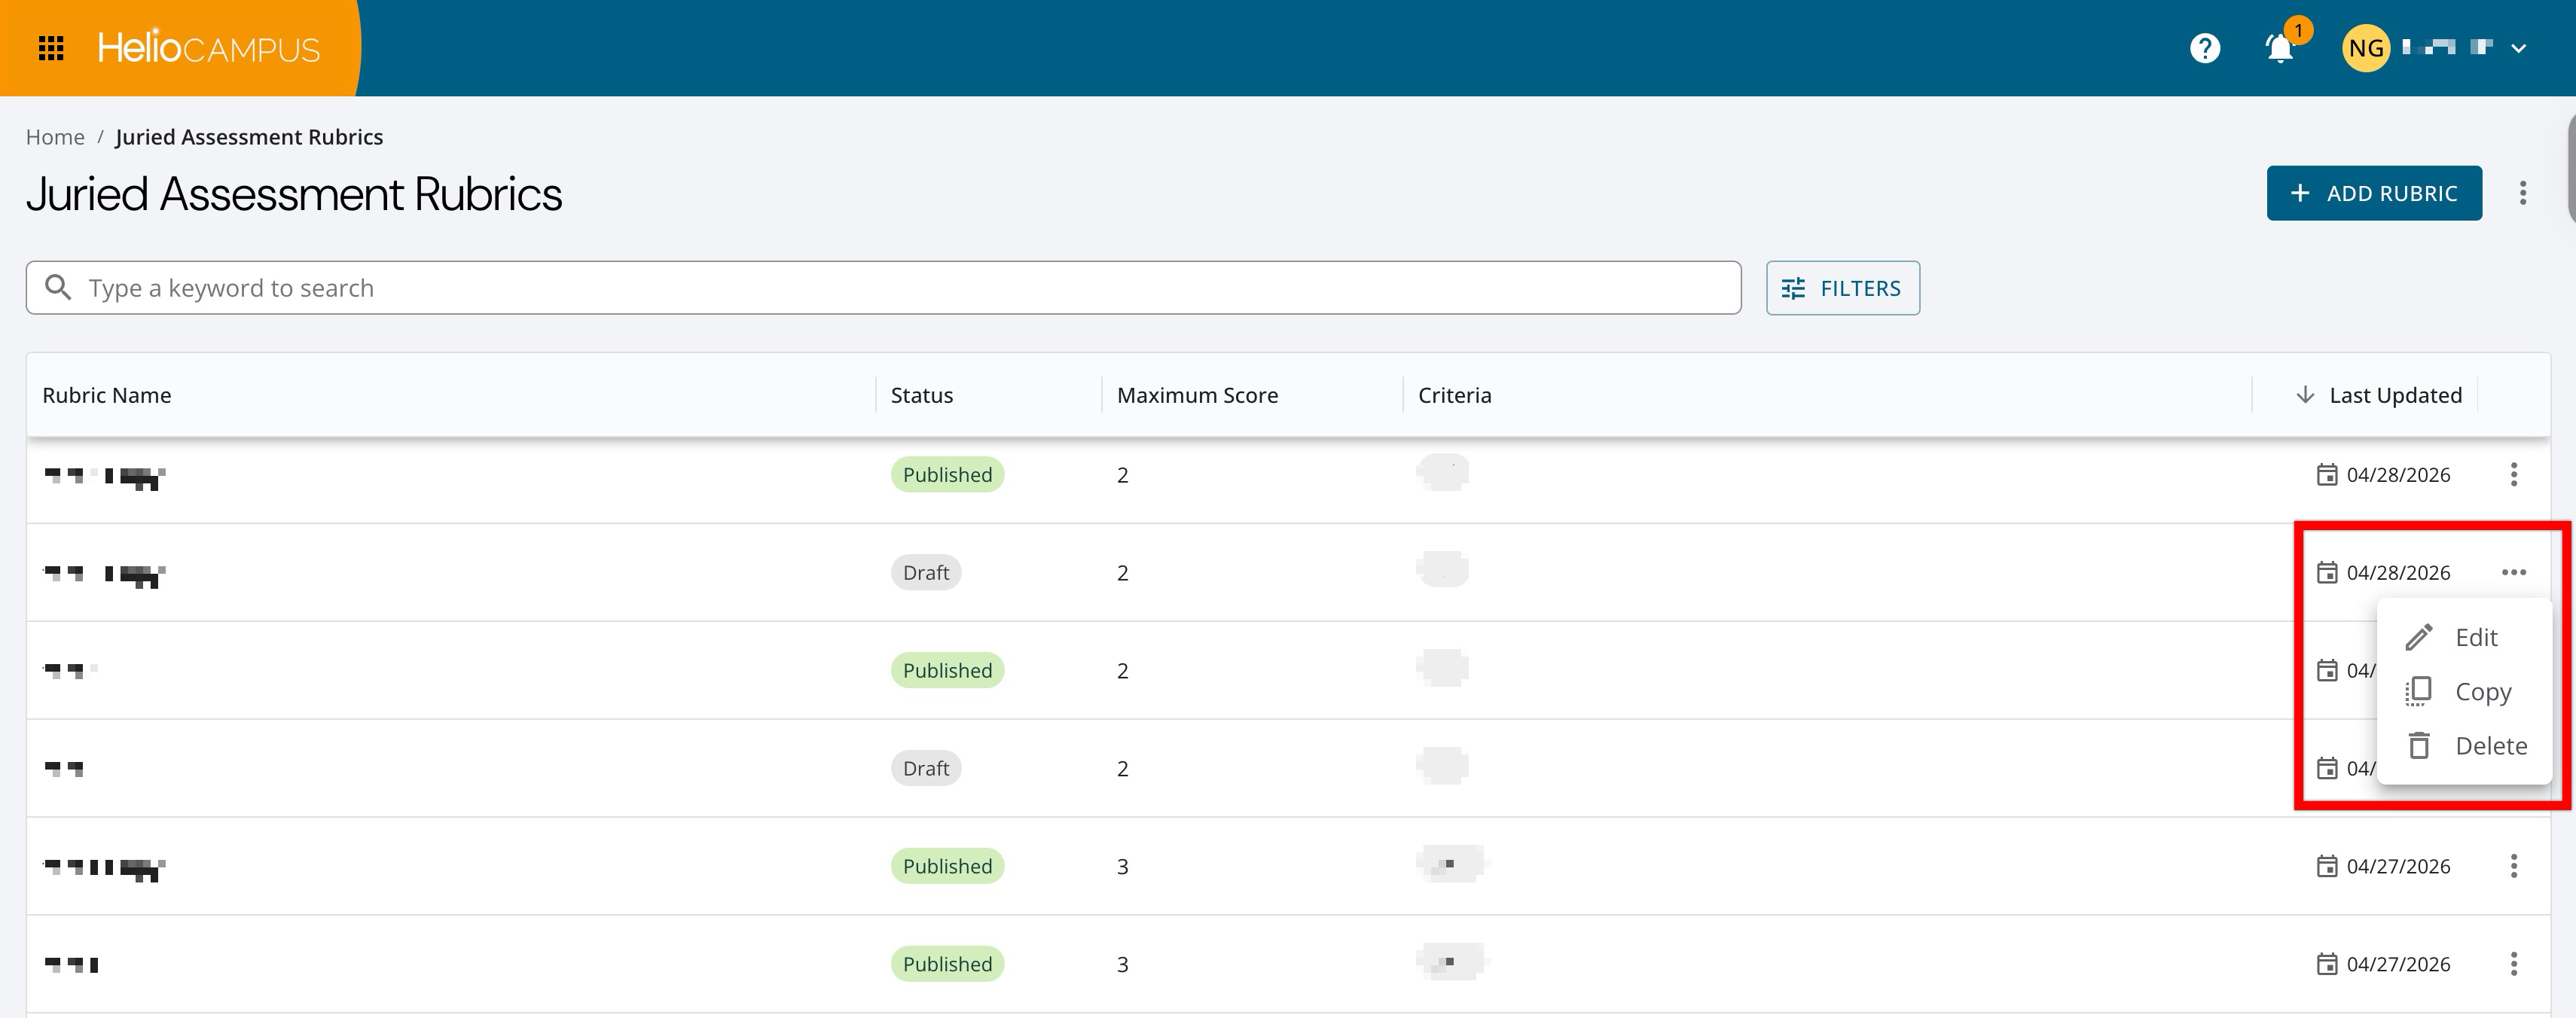Image resolution: width=2576 pixels, height=1018 pixels.
Task: Choose Delete from the row menu
Action: click(x=2464, y=745)
